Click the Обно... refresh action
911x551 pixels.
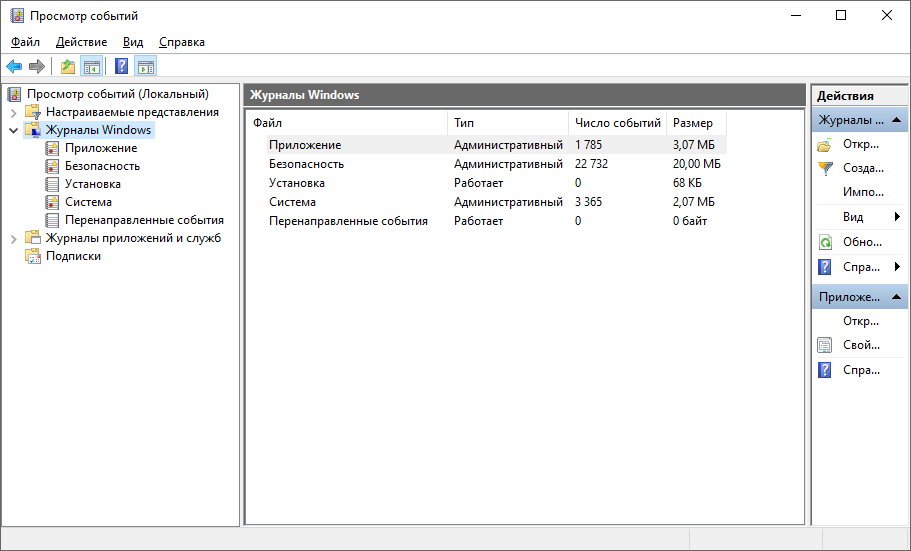(x=862, y=242)
